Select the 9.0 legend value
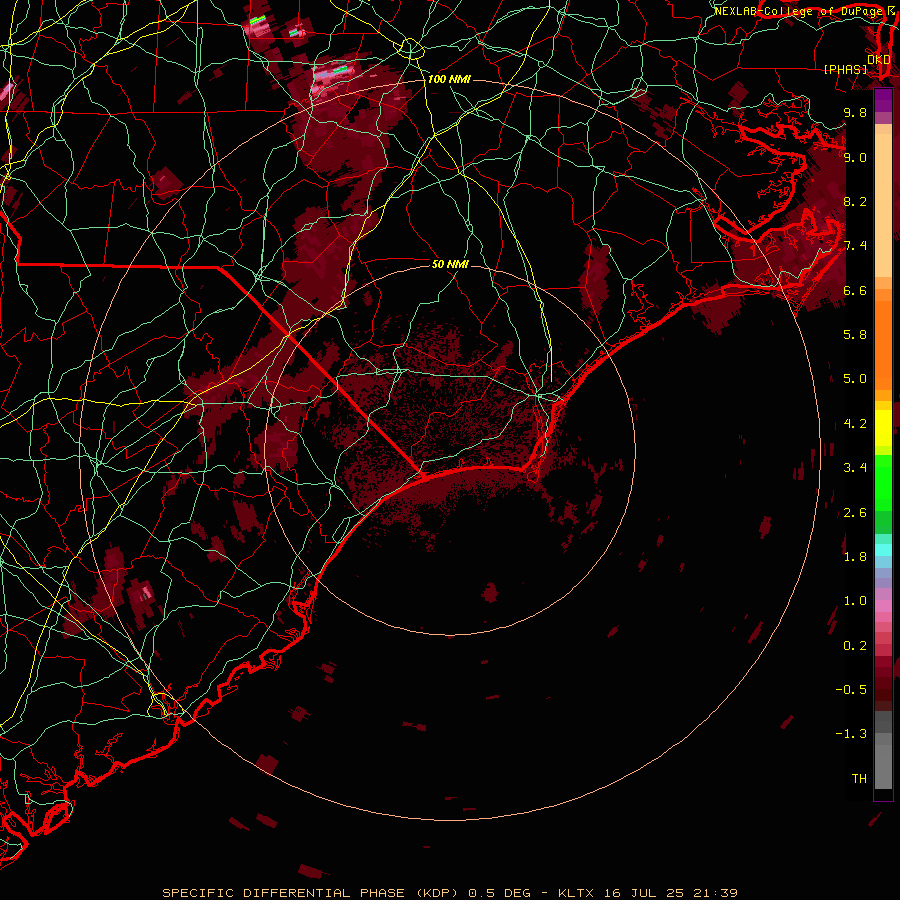The height and width of the screenshot is (900, 900). click(x=855, y=157)
